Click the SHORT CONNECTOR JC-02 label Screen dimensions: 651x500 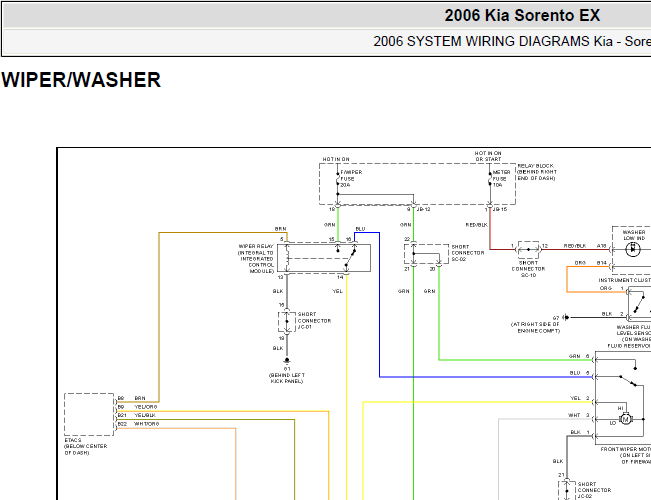pyautogui.click(x=594, y=490)
